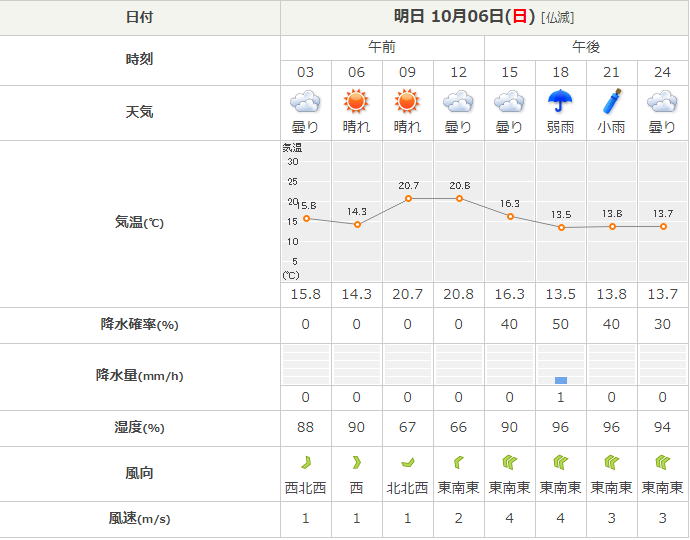Click the 降水確率(%) row label

(139, 324)
